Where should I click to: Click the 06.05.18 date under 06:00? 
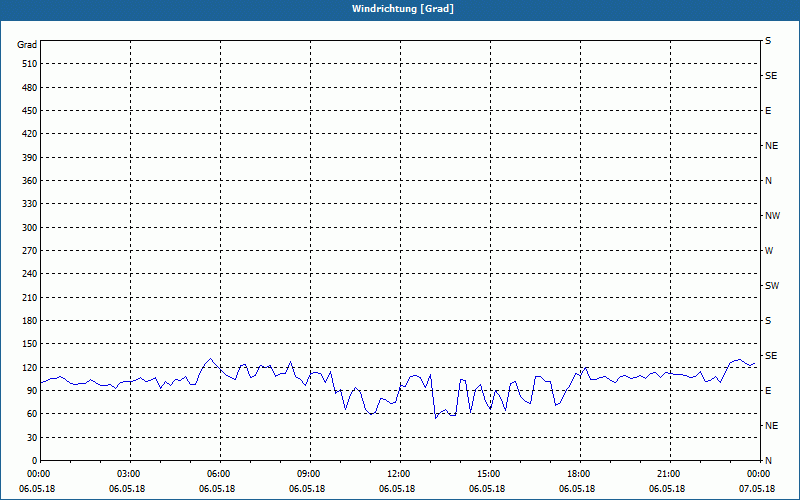pyautogui.click(x=217, y=489)
